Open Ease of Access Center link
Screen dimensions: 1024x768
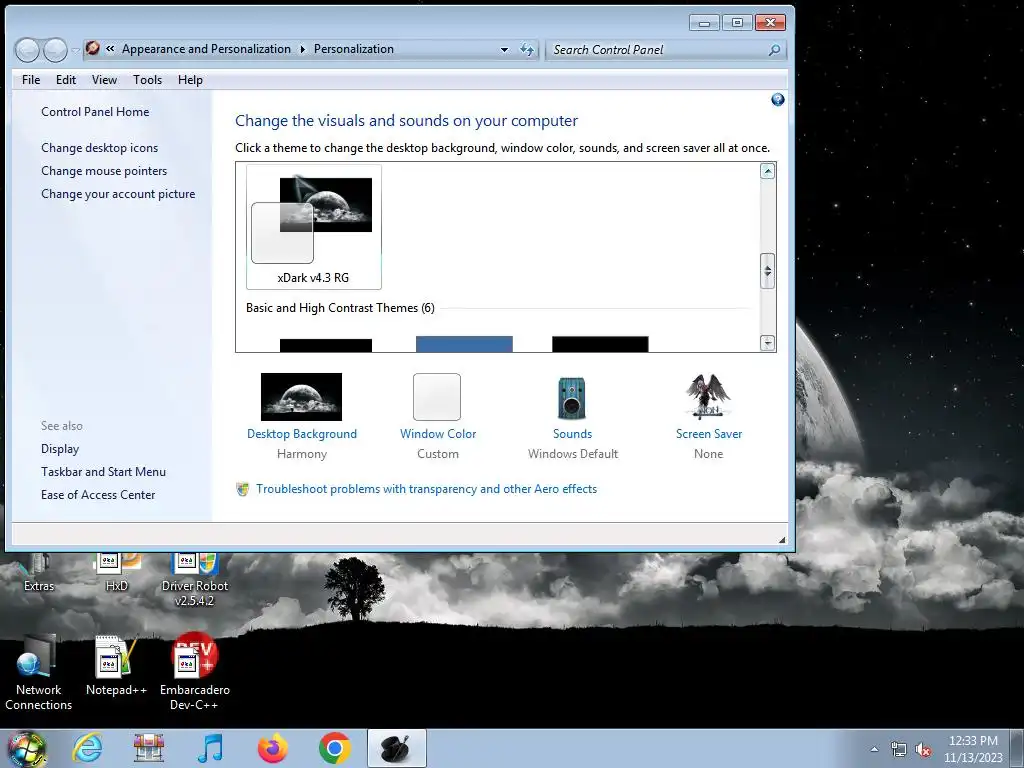pos(98,495)
